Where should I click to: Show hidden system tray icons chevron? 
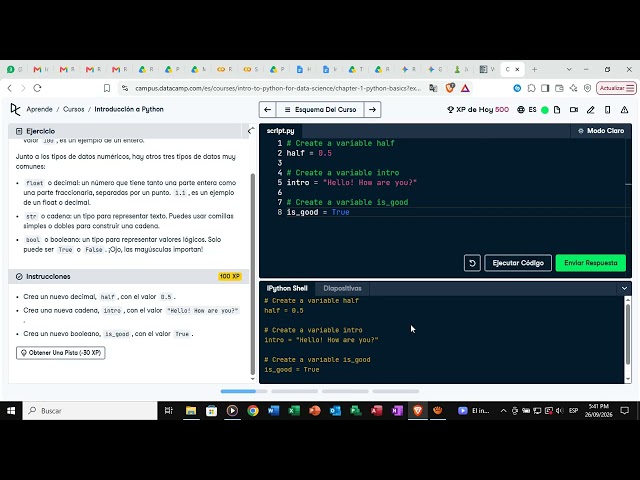tap(504, 411)
